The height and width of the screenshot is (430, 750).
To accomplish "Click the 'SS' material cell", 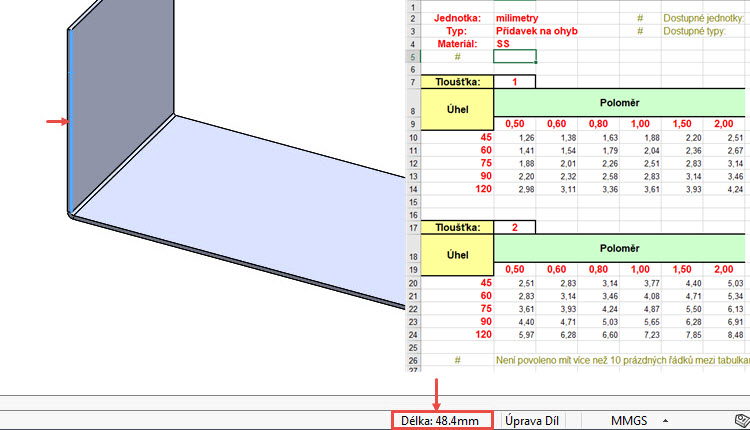I will click(x=503, y=44).
